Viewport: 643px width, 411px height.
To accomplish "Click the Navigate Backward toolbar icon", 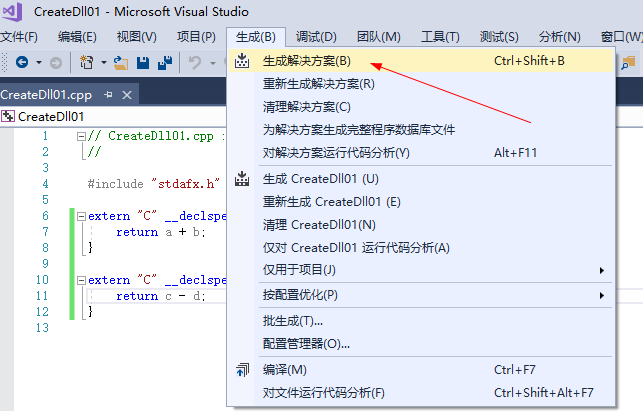I will pyautogui.click(x=22, y=62).
